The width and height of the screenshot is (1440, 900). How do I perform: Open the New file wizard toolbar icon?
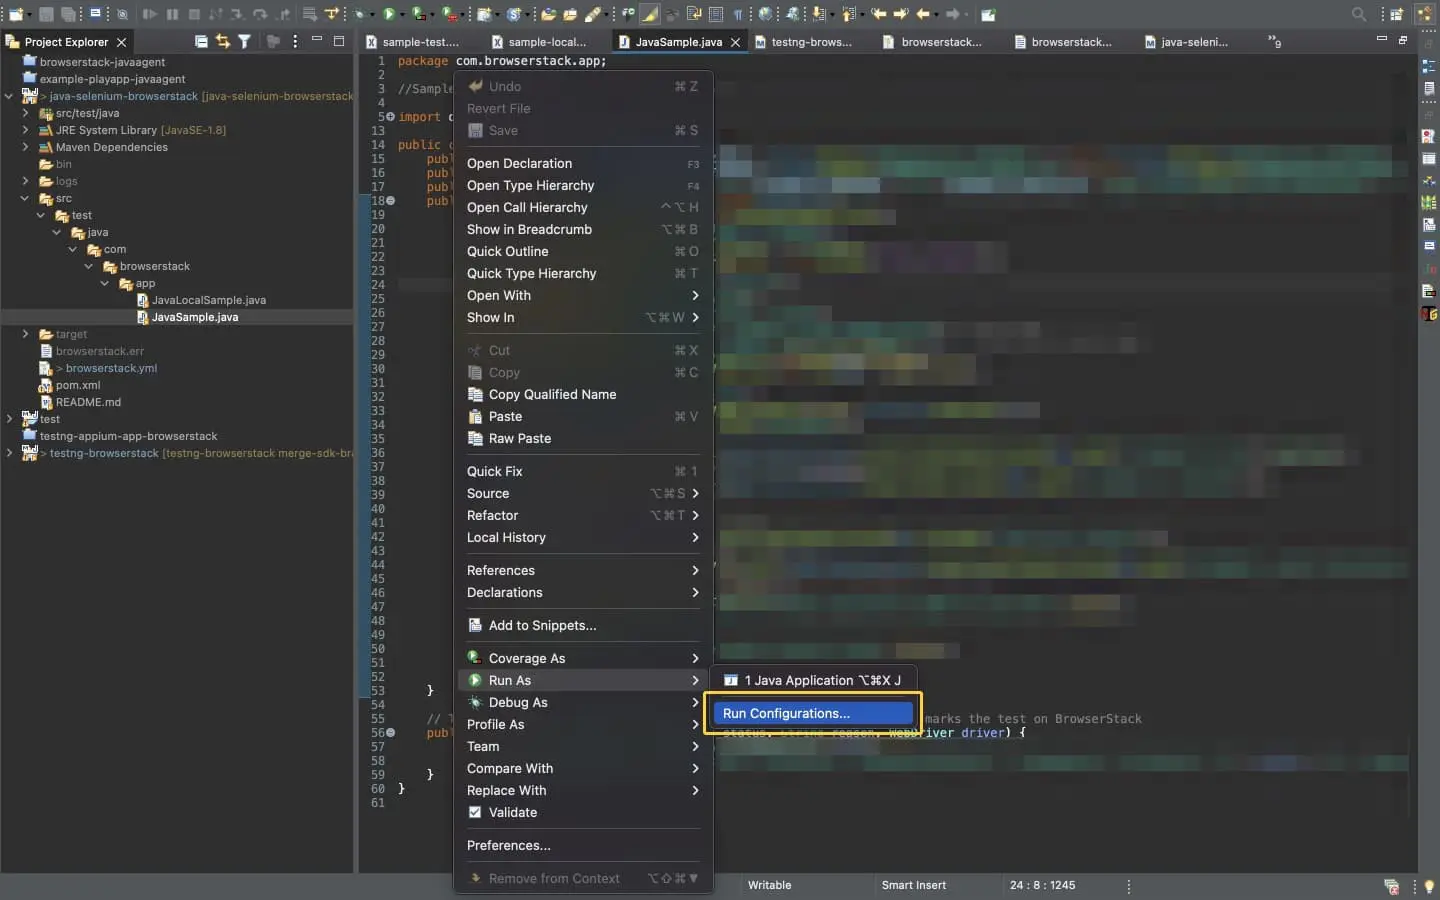[15, 14]
